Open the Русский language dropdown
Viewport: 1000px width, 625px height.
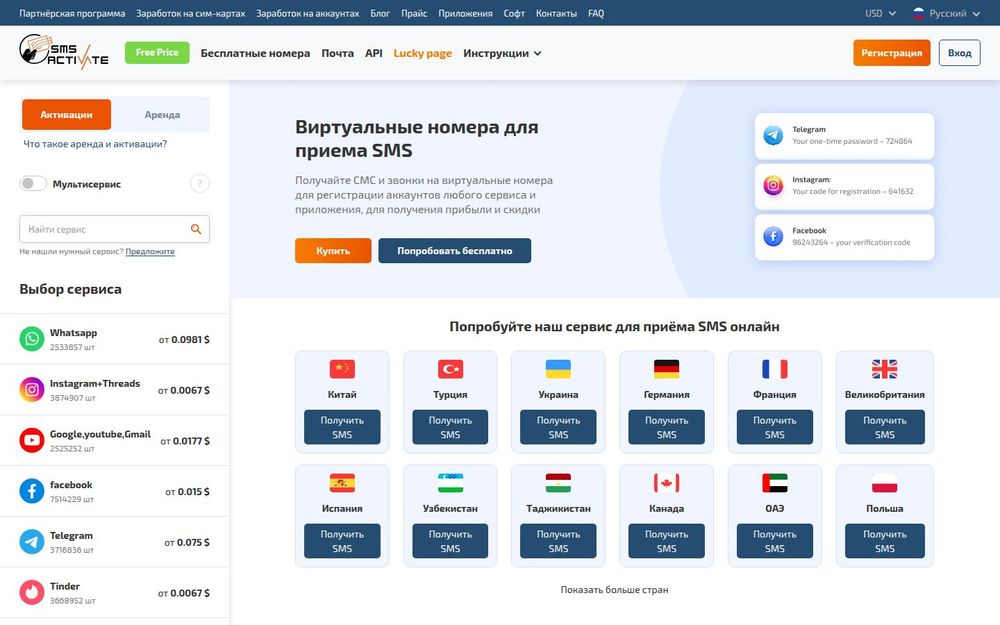[x=946, y=13]
